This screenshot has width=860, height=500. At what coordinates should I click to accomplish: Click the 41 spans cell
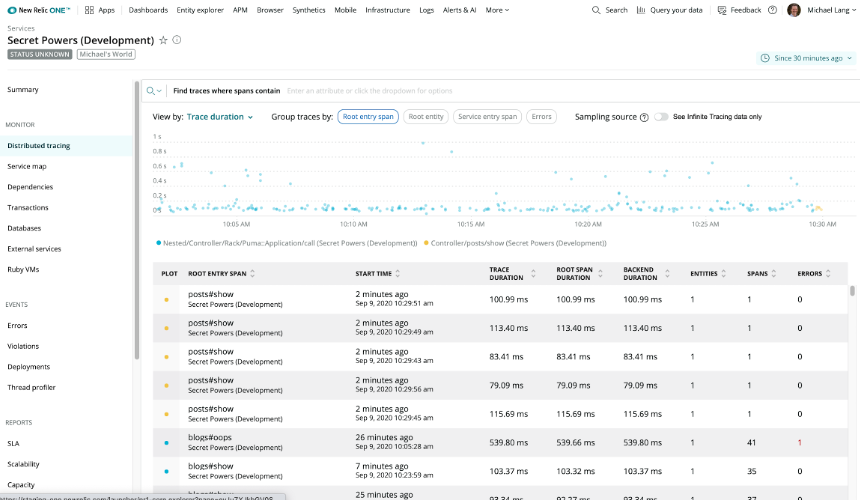[x=751, y=442]
